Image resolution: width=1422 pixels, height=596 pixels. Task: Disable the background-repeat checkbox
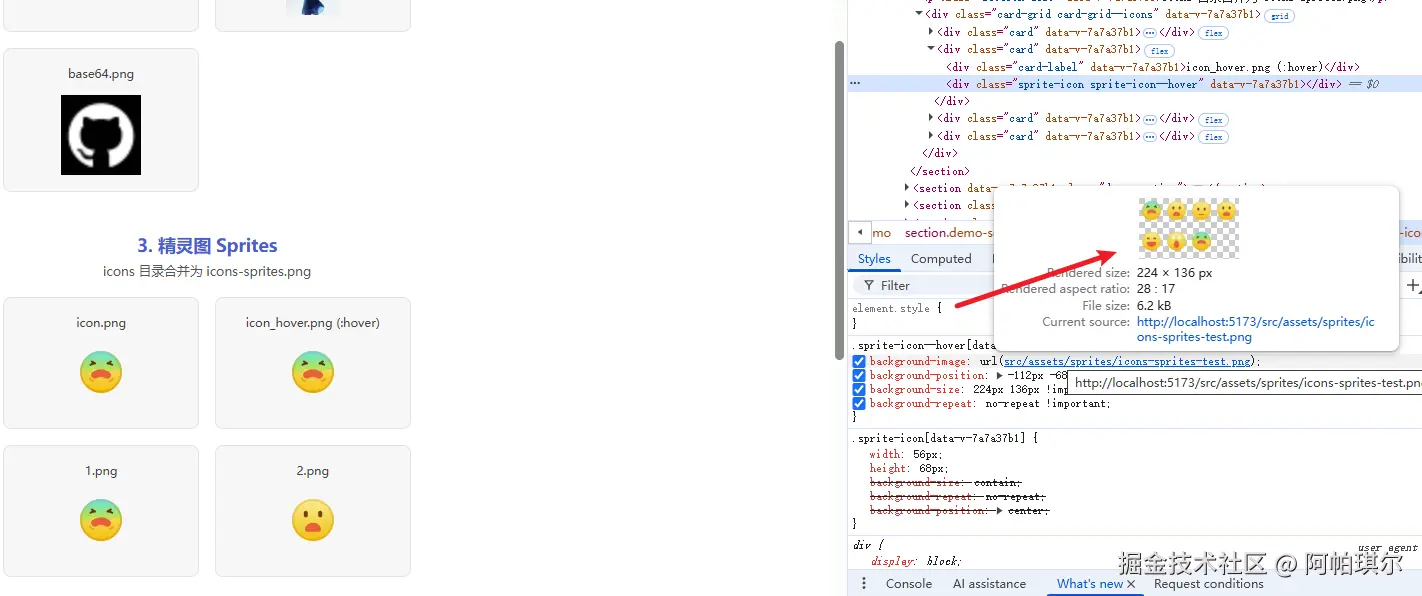click(859, 403)
